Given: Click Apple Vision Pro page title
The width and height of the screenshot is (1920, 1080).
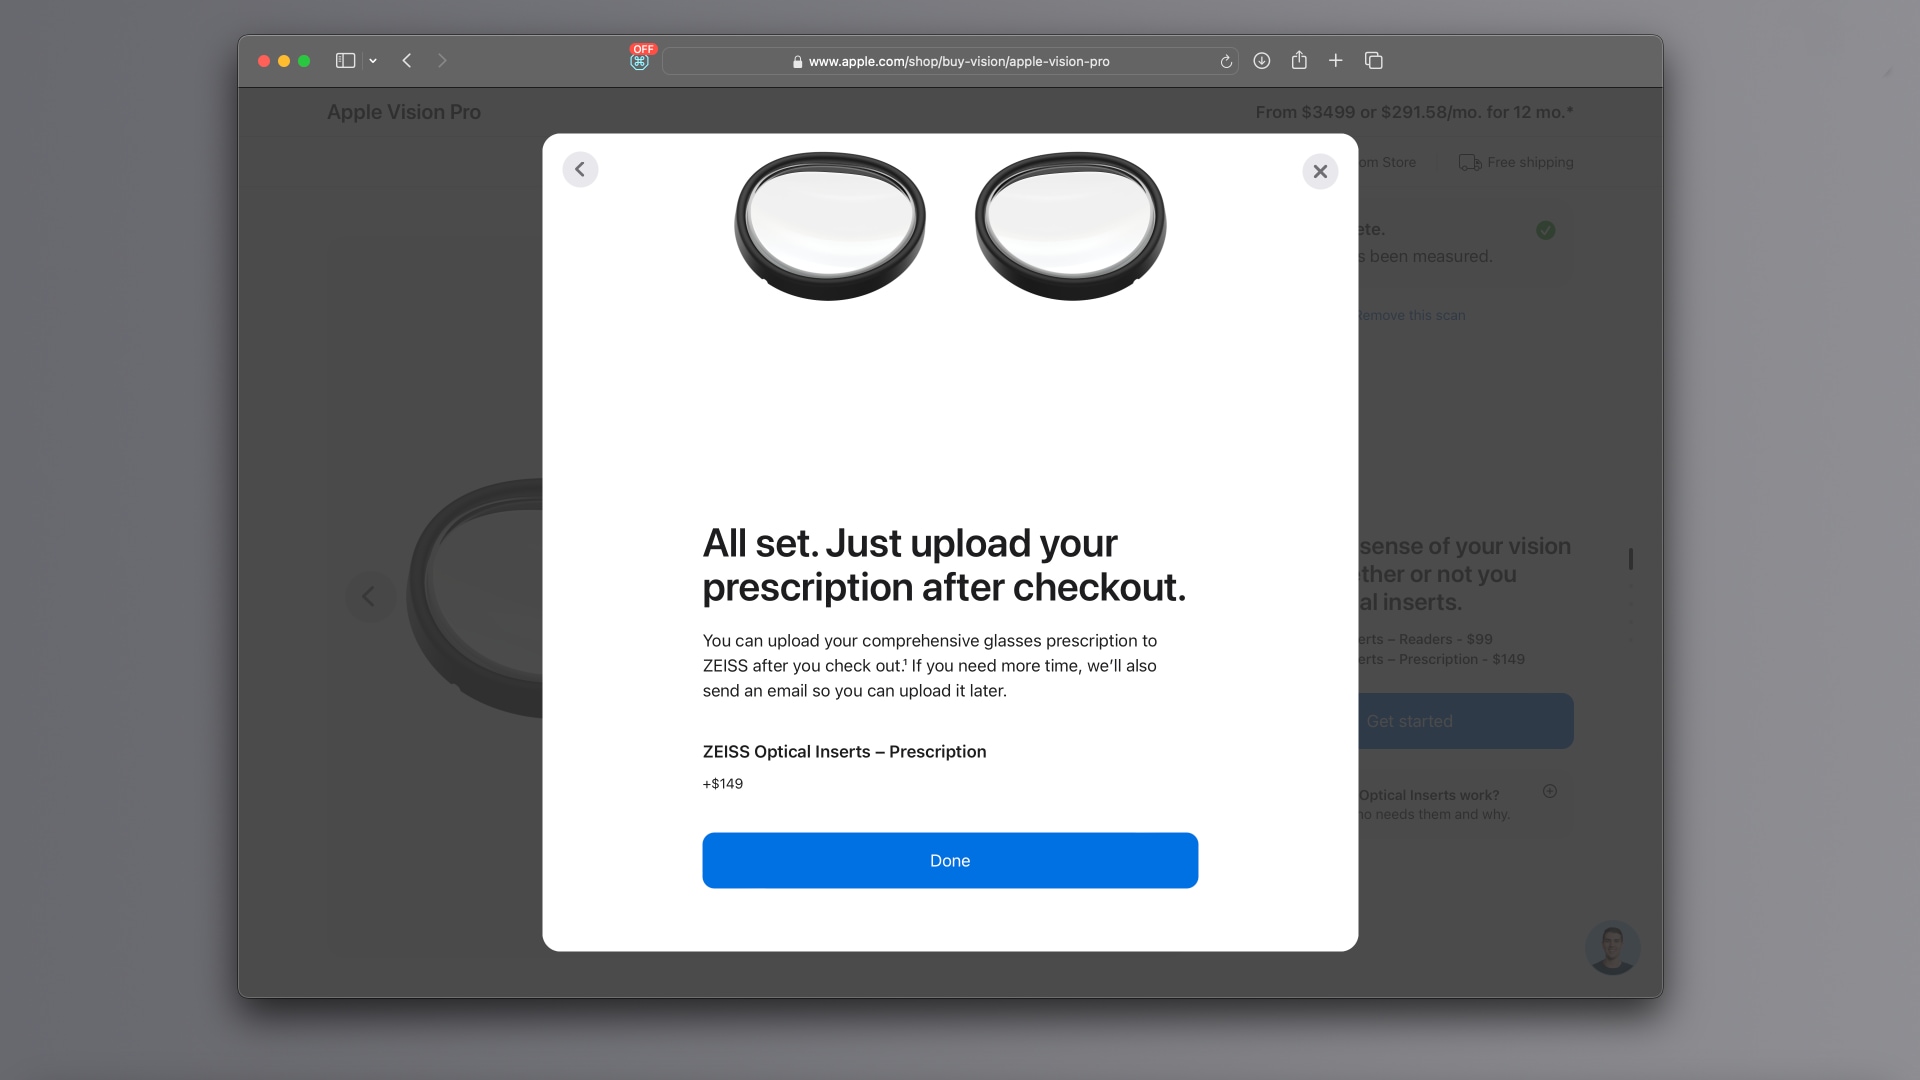Looking at the screenshot, I should [x=404, y=112].
